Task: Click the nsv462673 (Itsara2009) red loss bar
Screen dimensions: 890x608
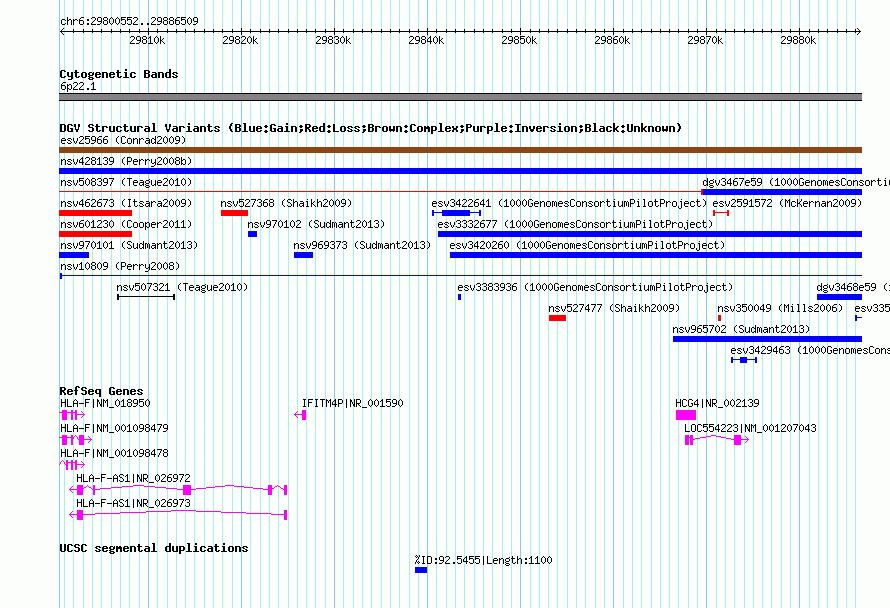Action: click(95, 213)
